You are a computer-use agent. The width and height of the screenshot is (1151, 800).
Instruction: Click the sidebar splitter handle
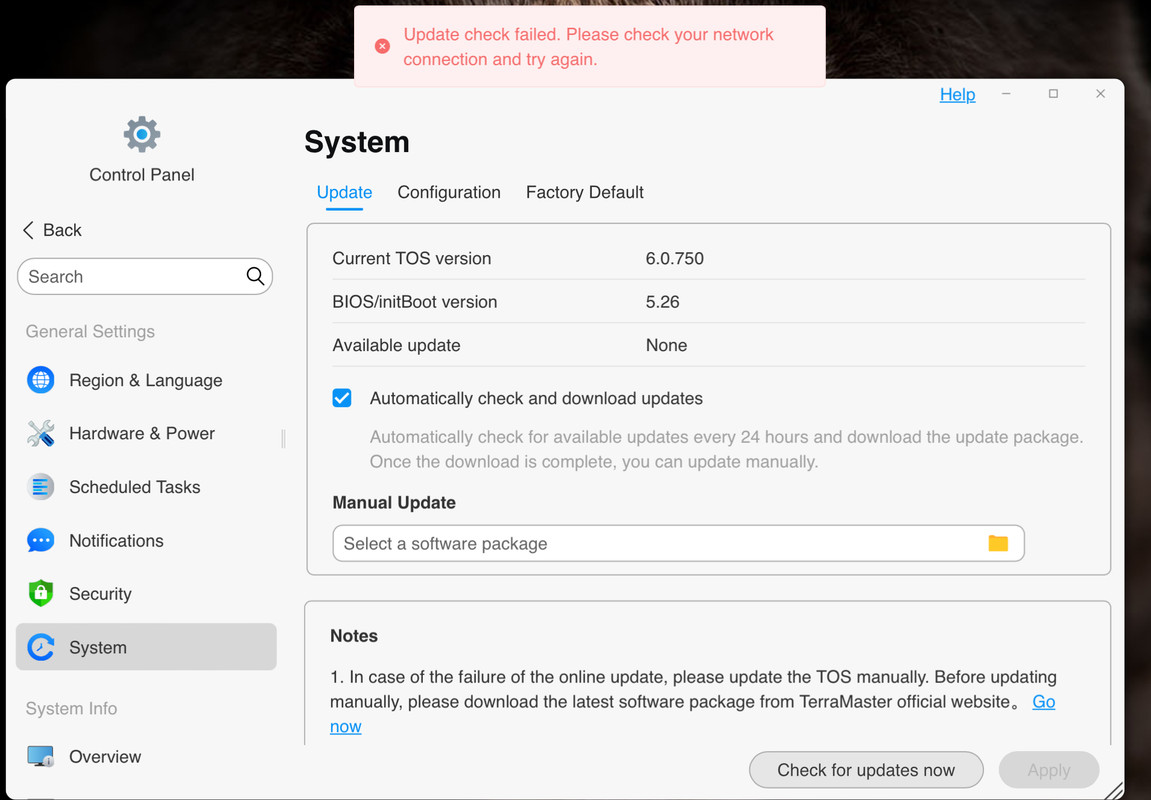[x=283, y=438]
